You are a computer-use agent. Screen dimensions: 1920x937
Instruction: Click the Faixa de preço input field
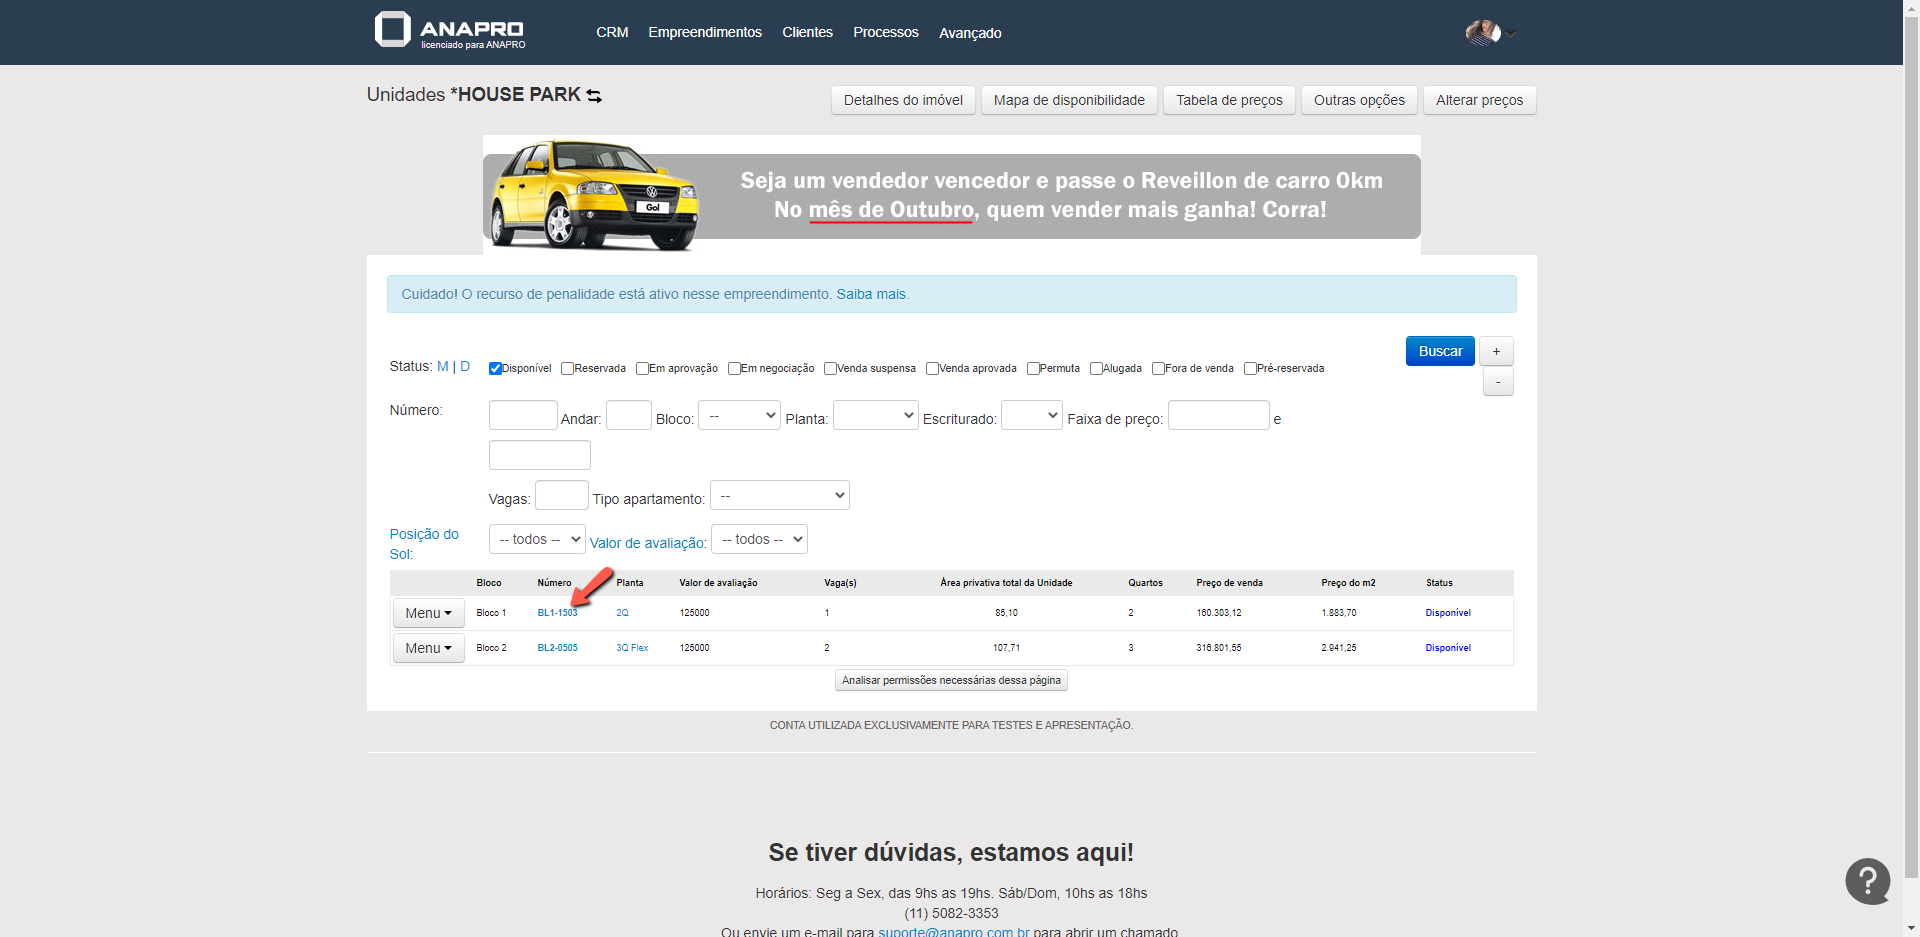(1218, 415)
